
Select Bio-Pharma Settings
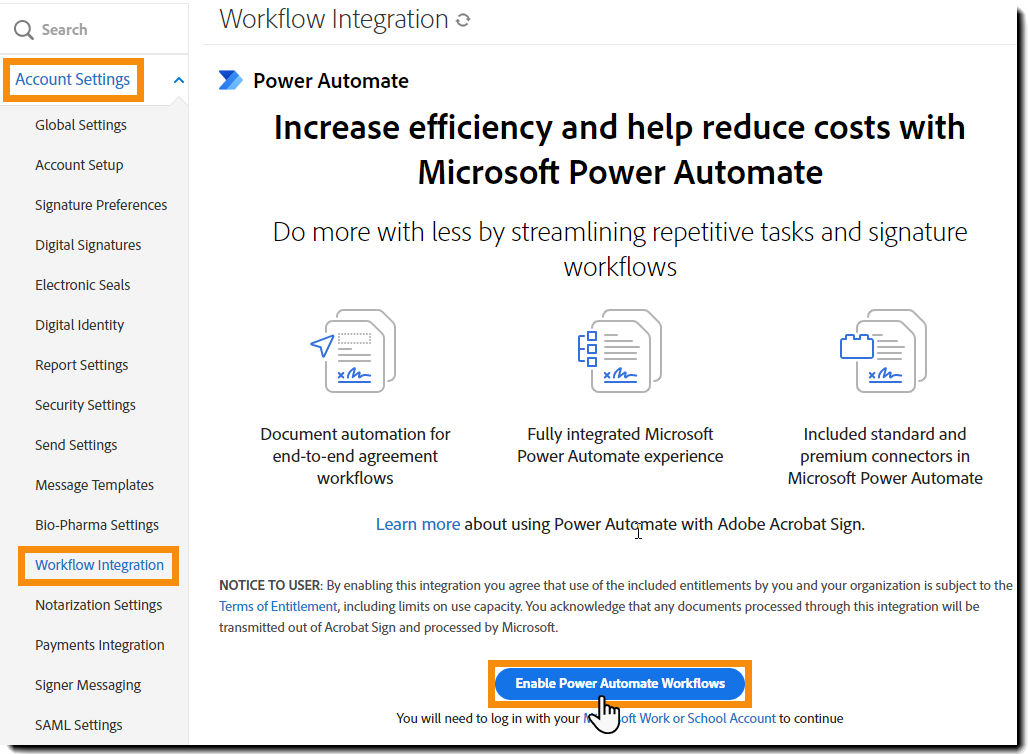[96, 524]
